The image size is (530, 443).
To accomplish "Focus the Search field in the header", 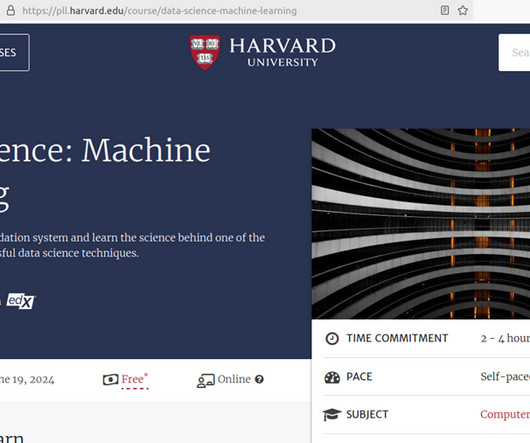I will pyautogui.click(x=514, y=52).
